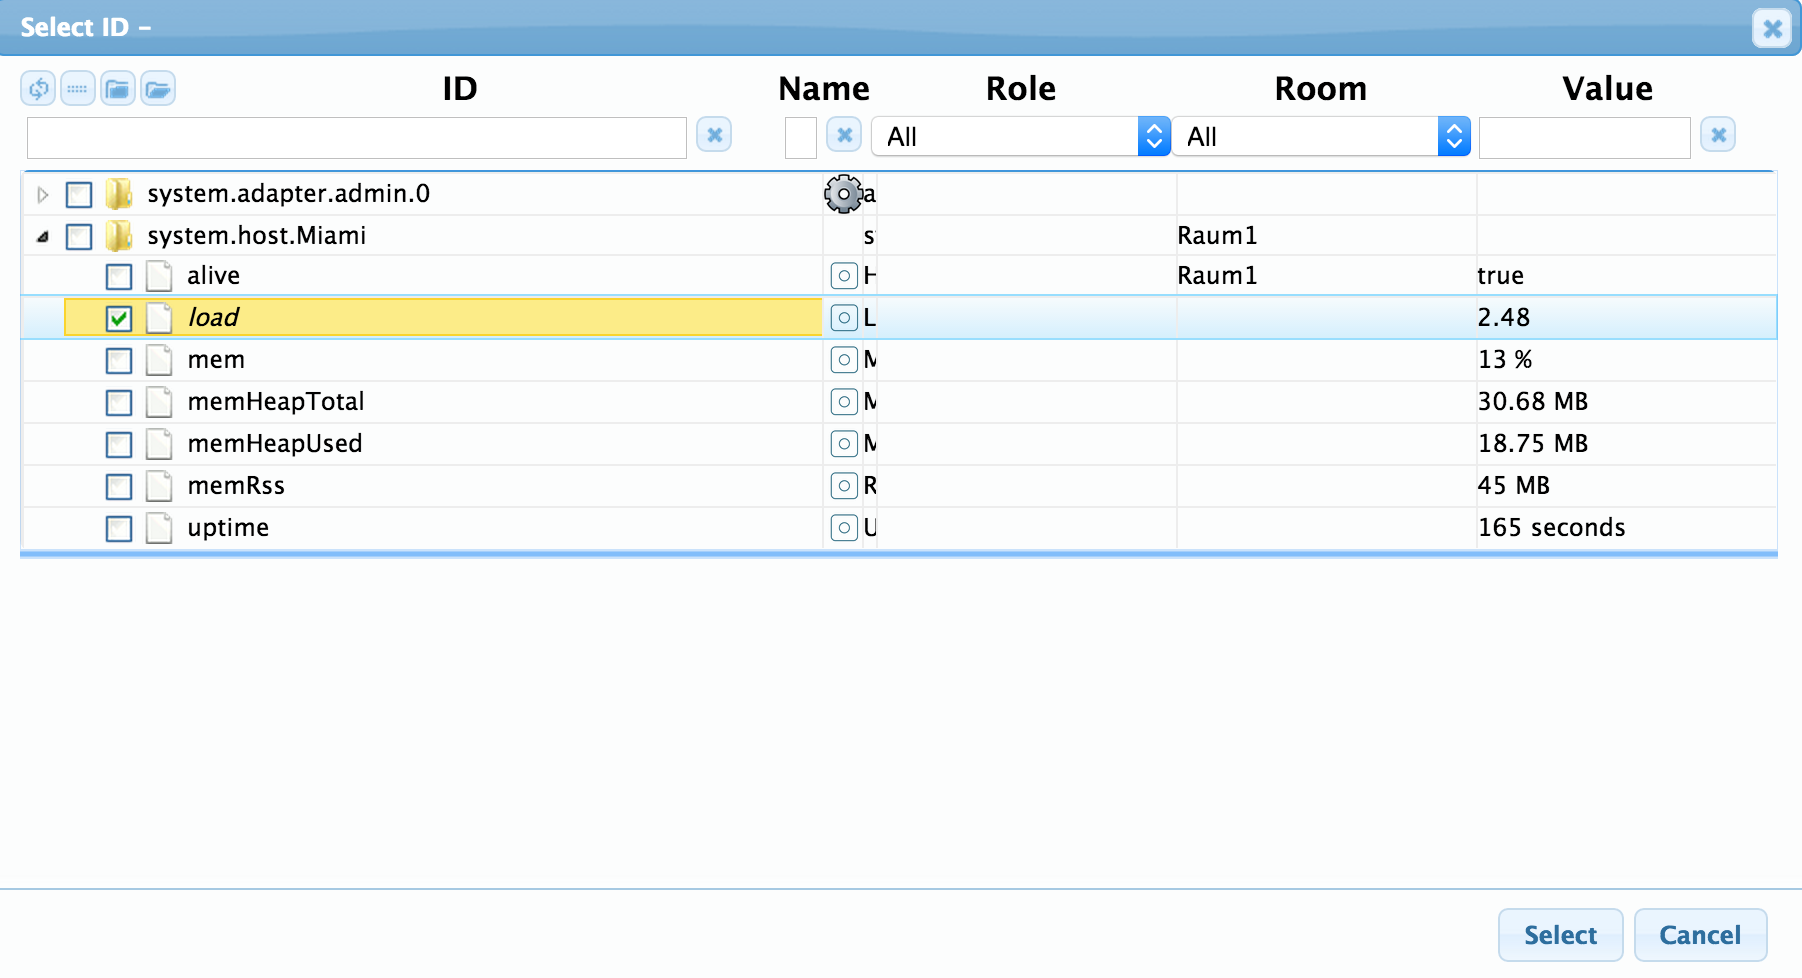Open the Room filter dropdown
Screen dimensions: 1802x978
[x=1321, y=136]
